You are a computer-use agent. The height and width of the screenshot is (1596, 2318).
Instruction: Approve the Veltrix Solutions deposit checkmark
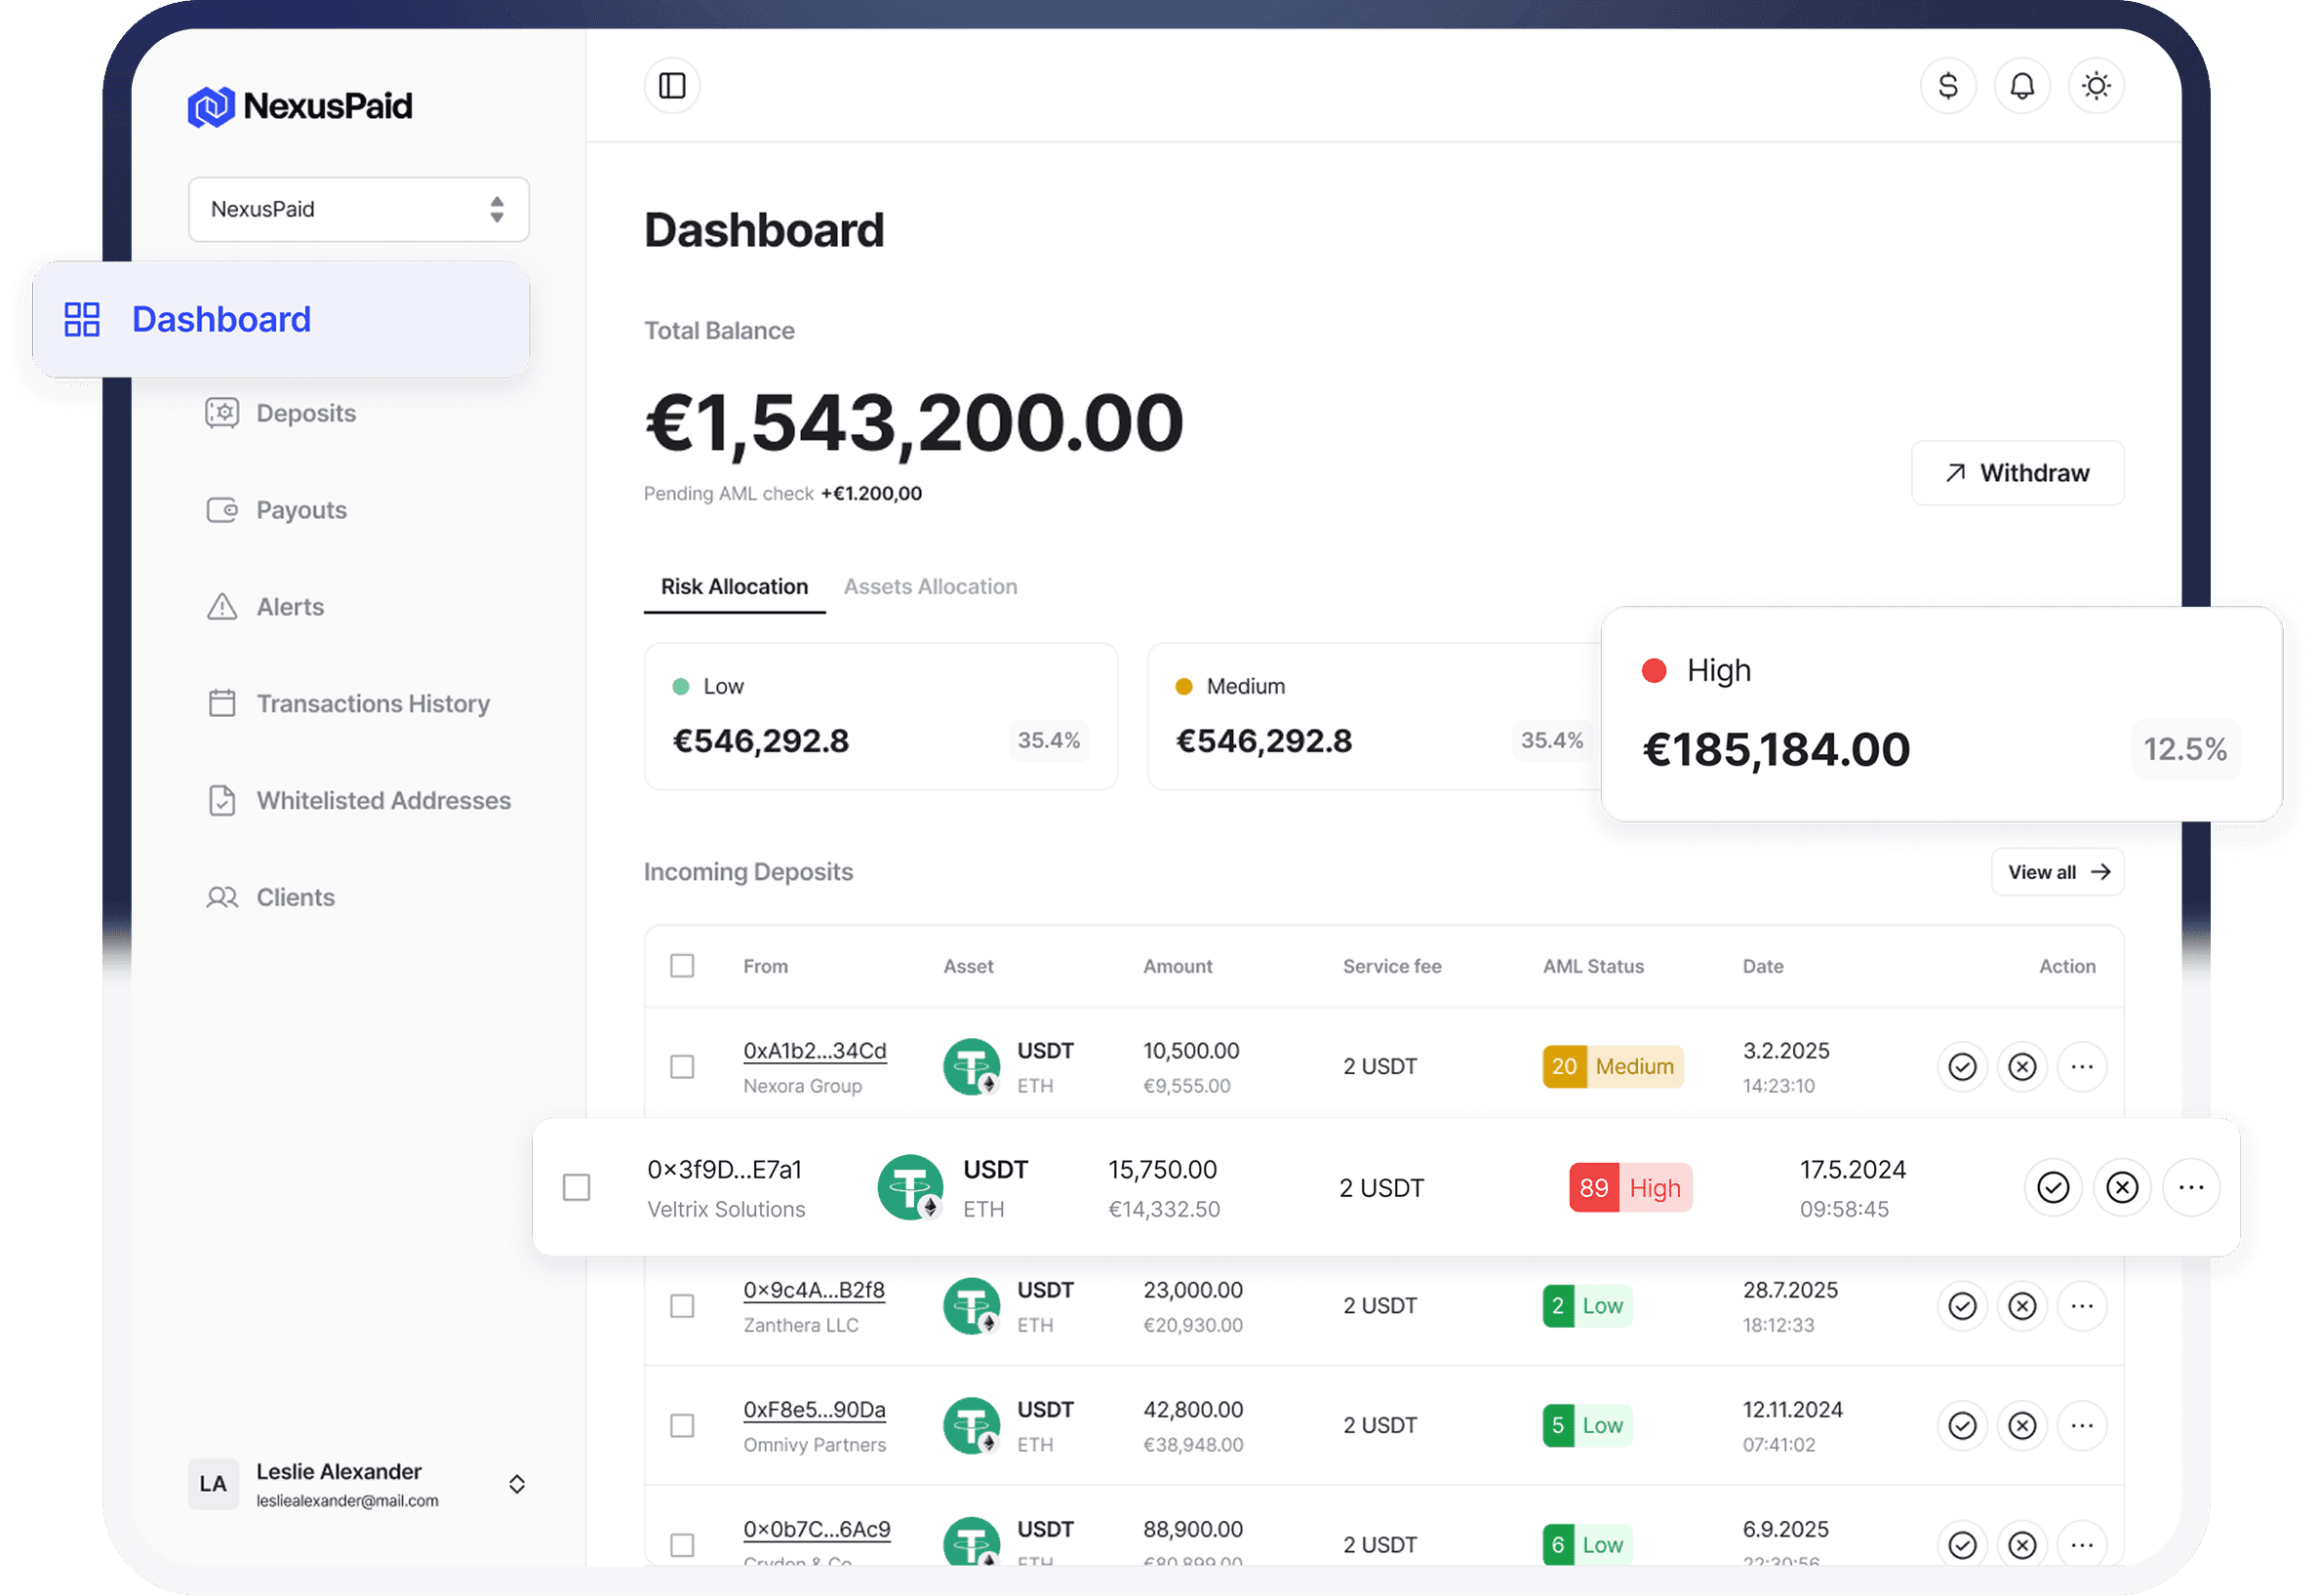pyautogui.click(x=2052, y=1187)
